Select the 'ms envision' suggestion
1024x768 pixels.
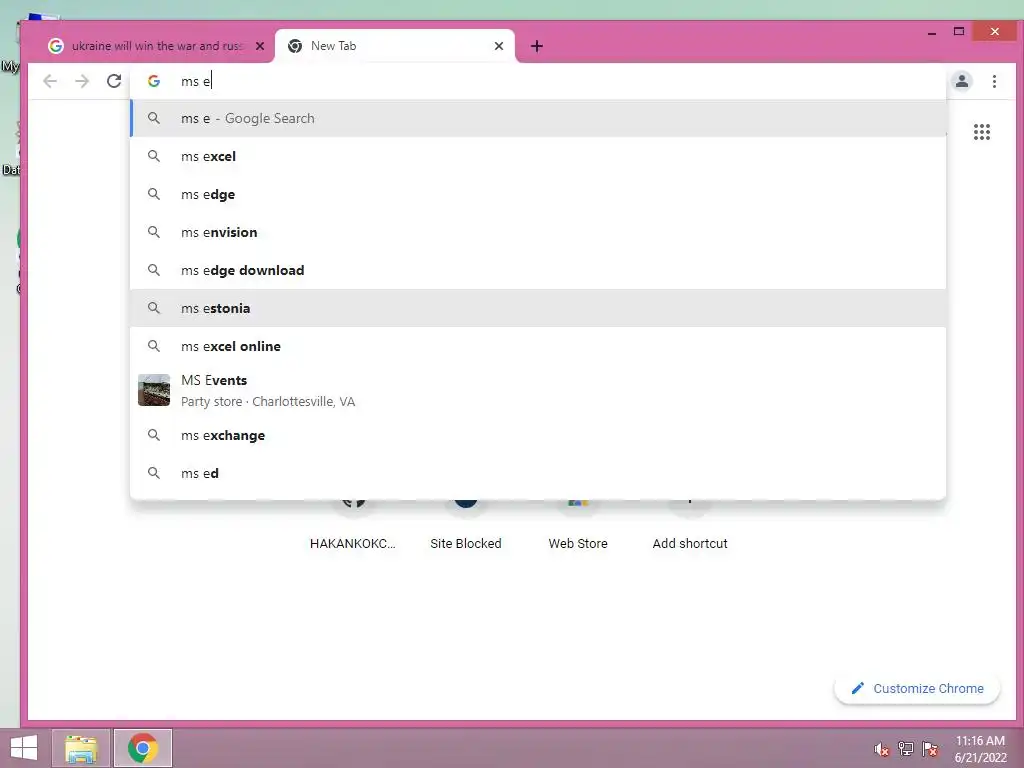click(538, 232)
